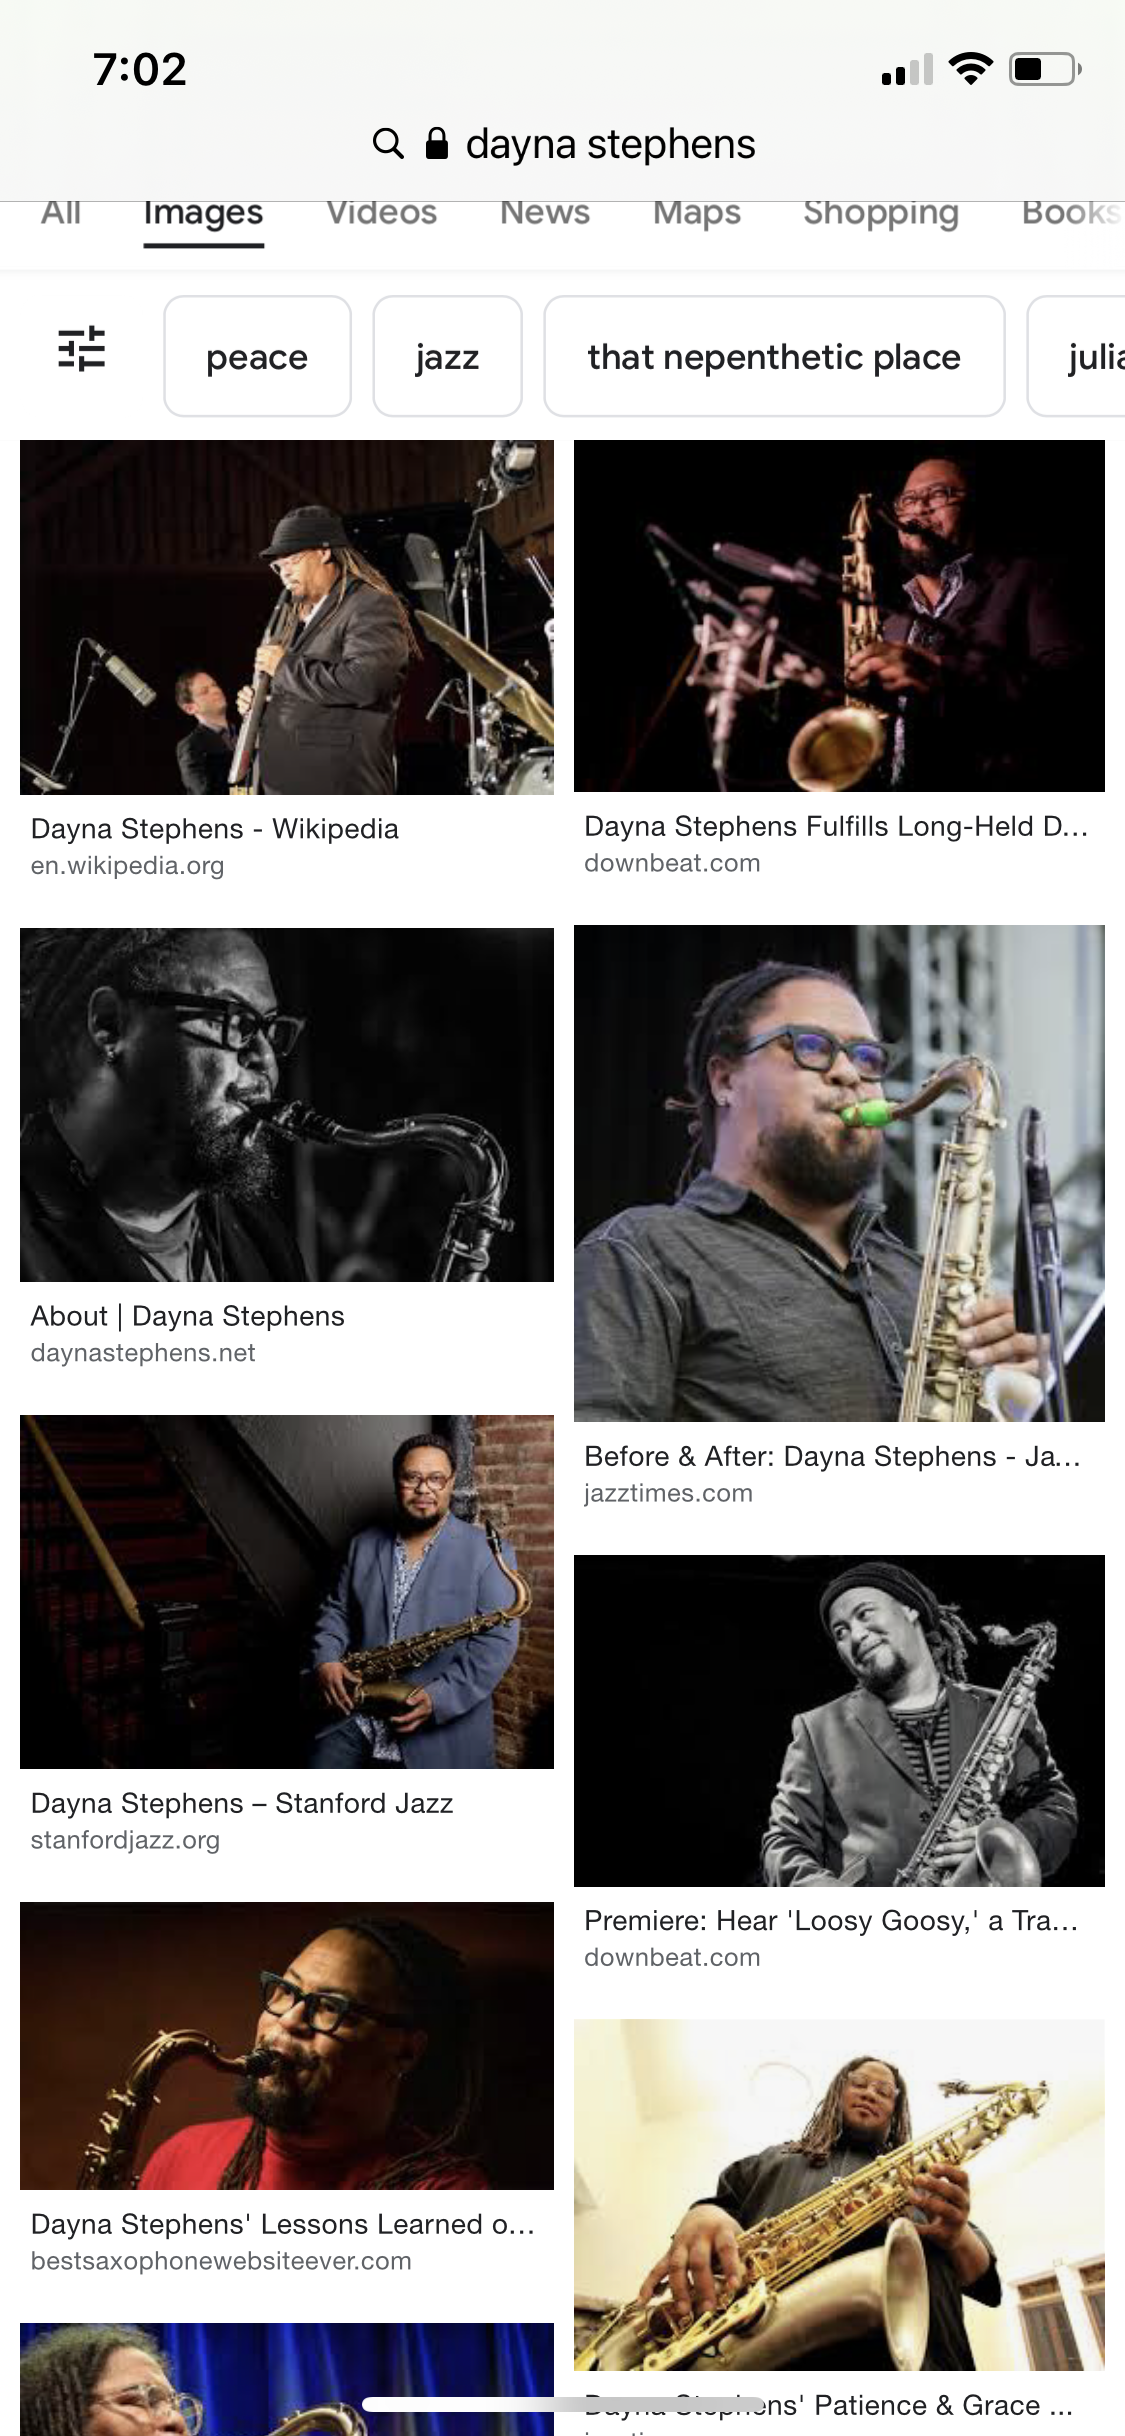The width and height of the screenshot is (1125, 2436).
Task: Open the image filter settings icon
Action: 82,349
